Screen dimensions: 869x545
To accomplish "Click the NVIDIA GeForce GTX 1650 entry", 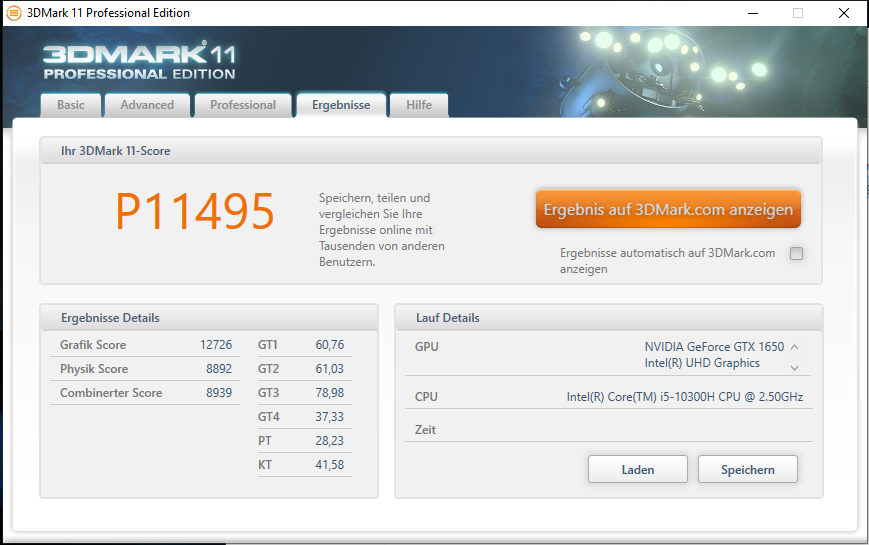I will [x=714, y=347].
